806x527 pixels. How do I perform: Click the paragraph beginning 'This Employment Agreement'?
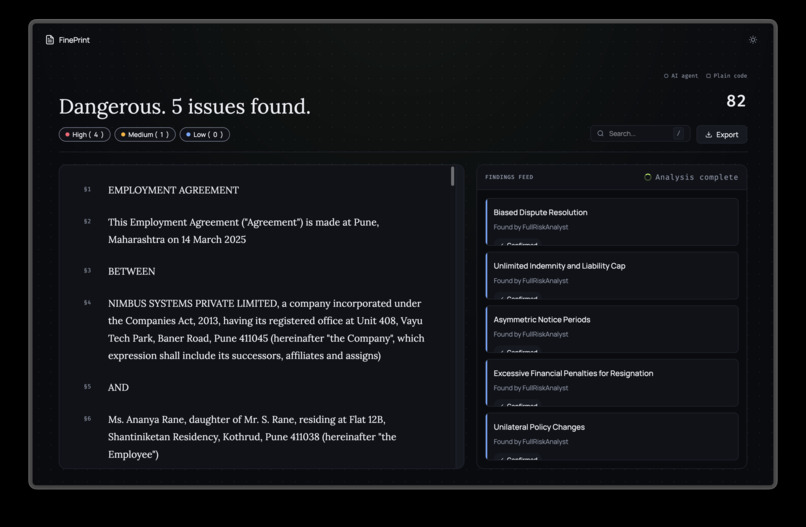coord(244,231)
